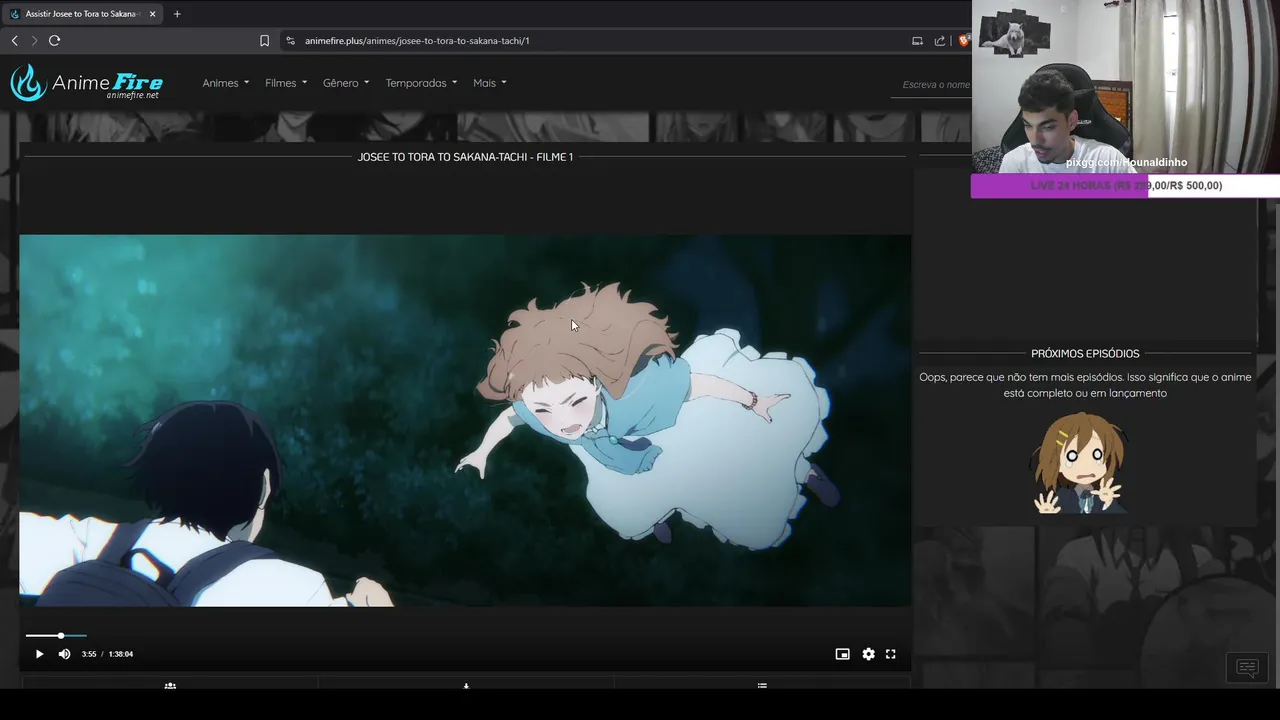This screenshot has width=1280, height=720.
Task: Click the download icon below player
Action: click(x=466, y=686)
